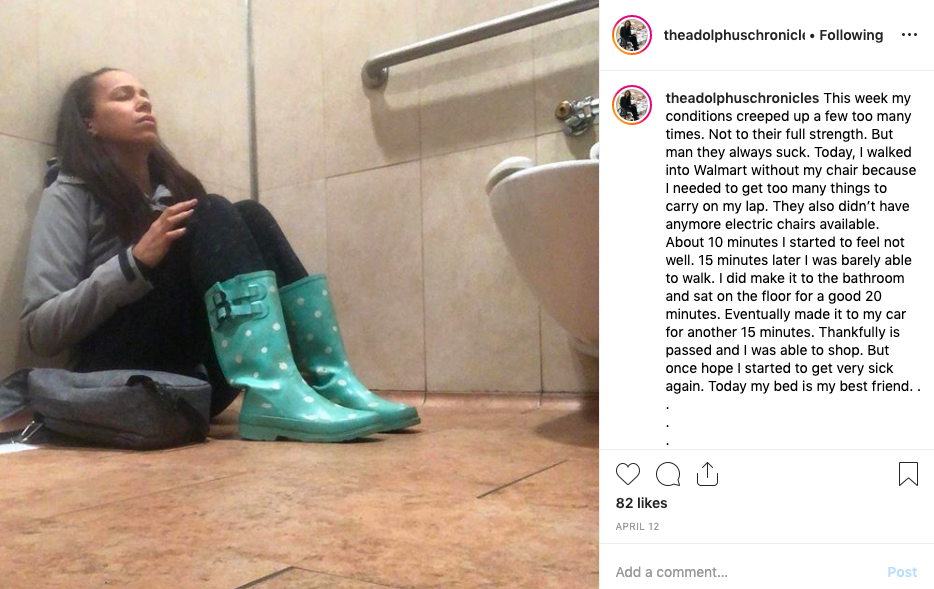Open the APRIL 12 post date link

(x=637, y=526)
